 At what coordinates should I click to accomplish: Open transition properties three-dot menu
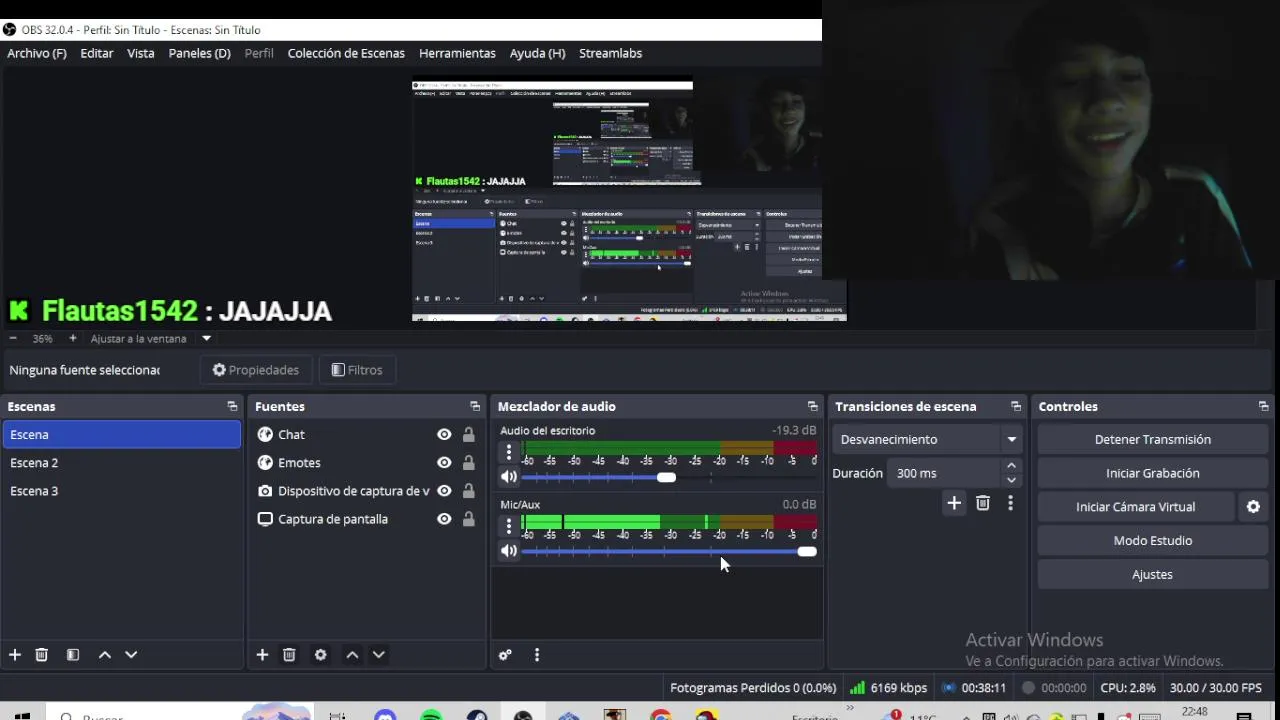tap(1010, 503)
